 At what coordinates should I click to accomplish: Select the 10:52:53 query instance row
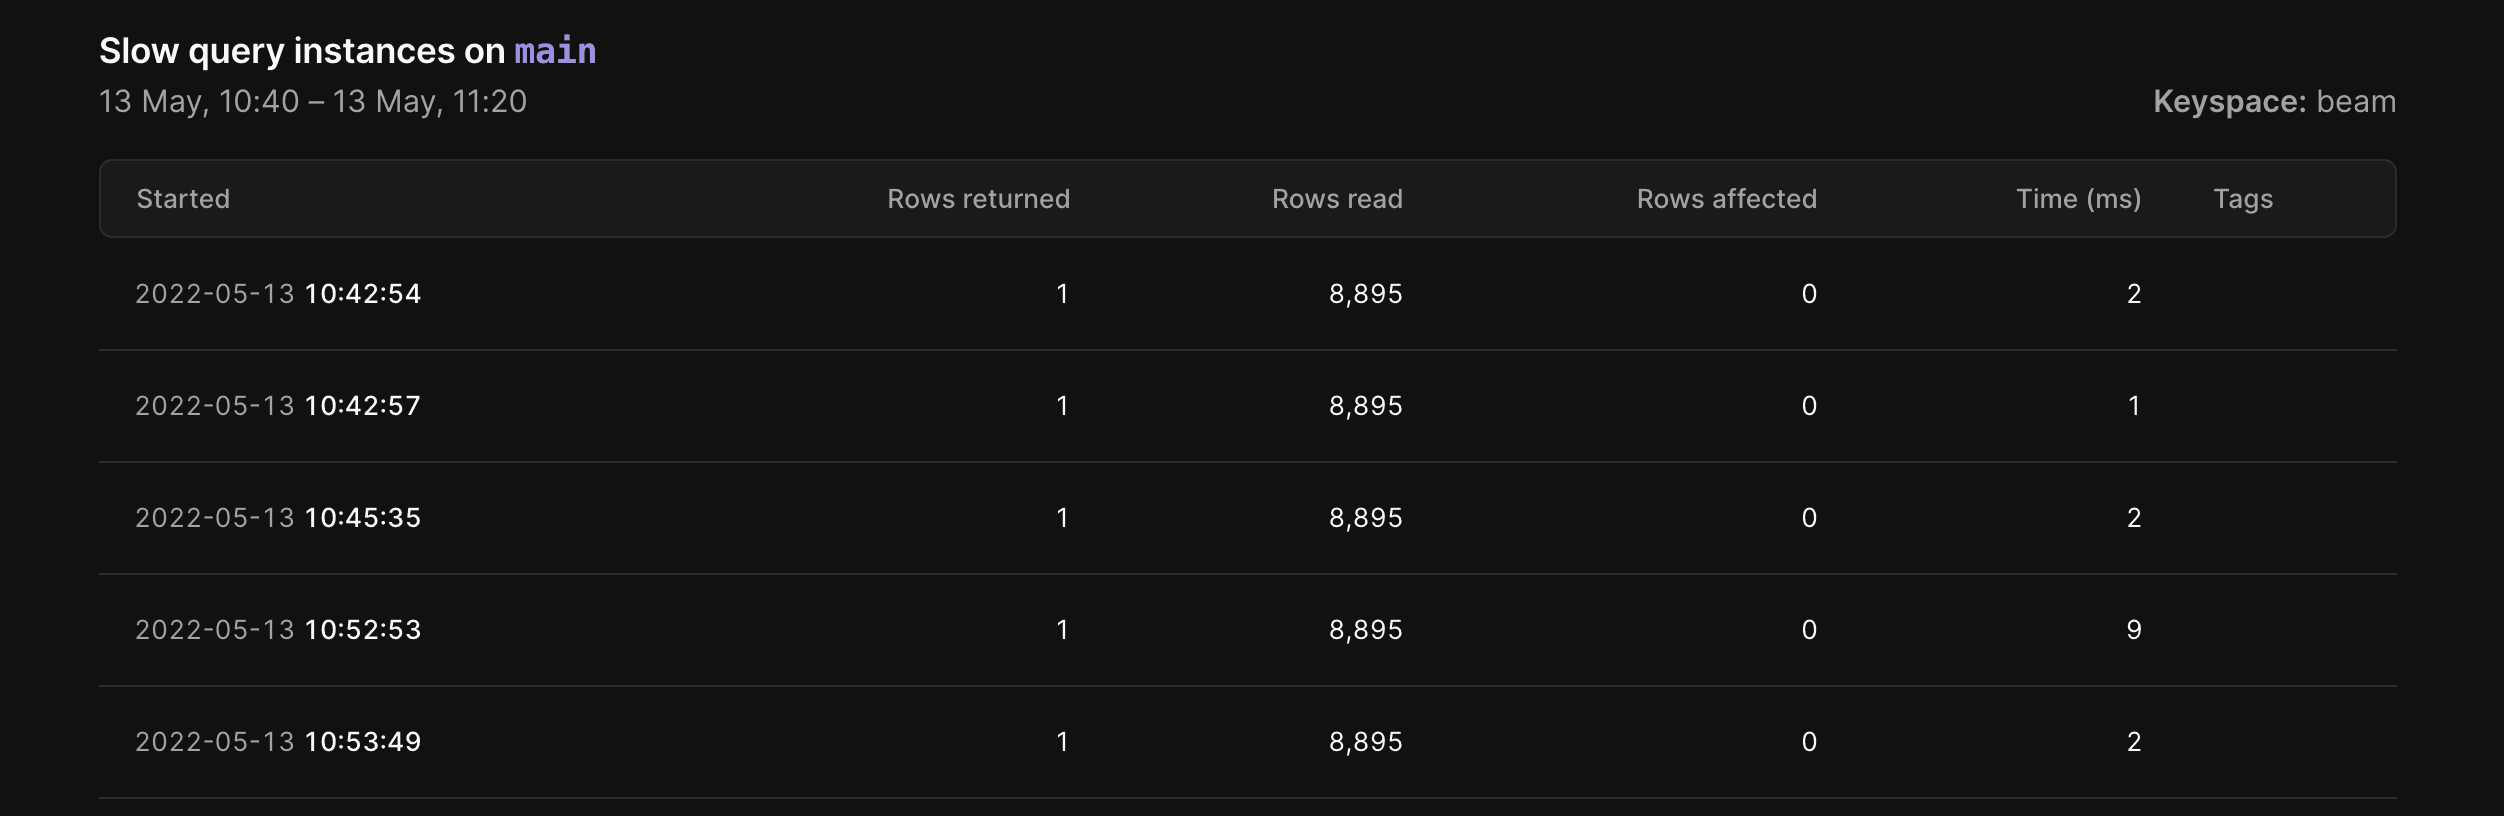pos(1248,630)
